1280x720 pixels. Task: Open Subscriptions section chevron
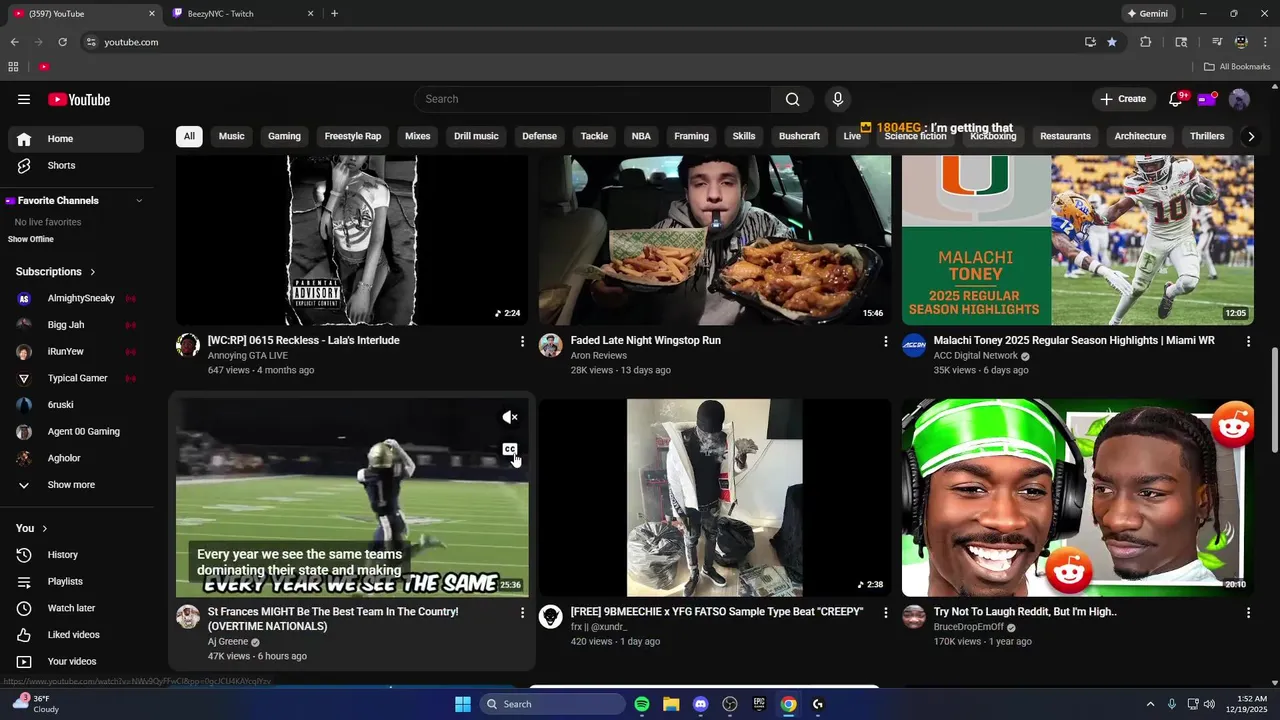click(x=93, y=272)
